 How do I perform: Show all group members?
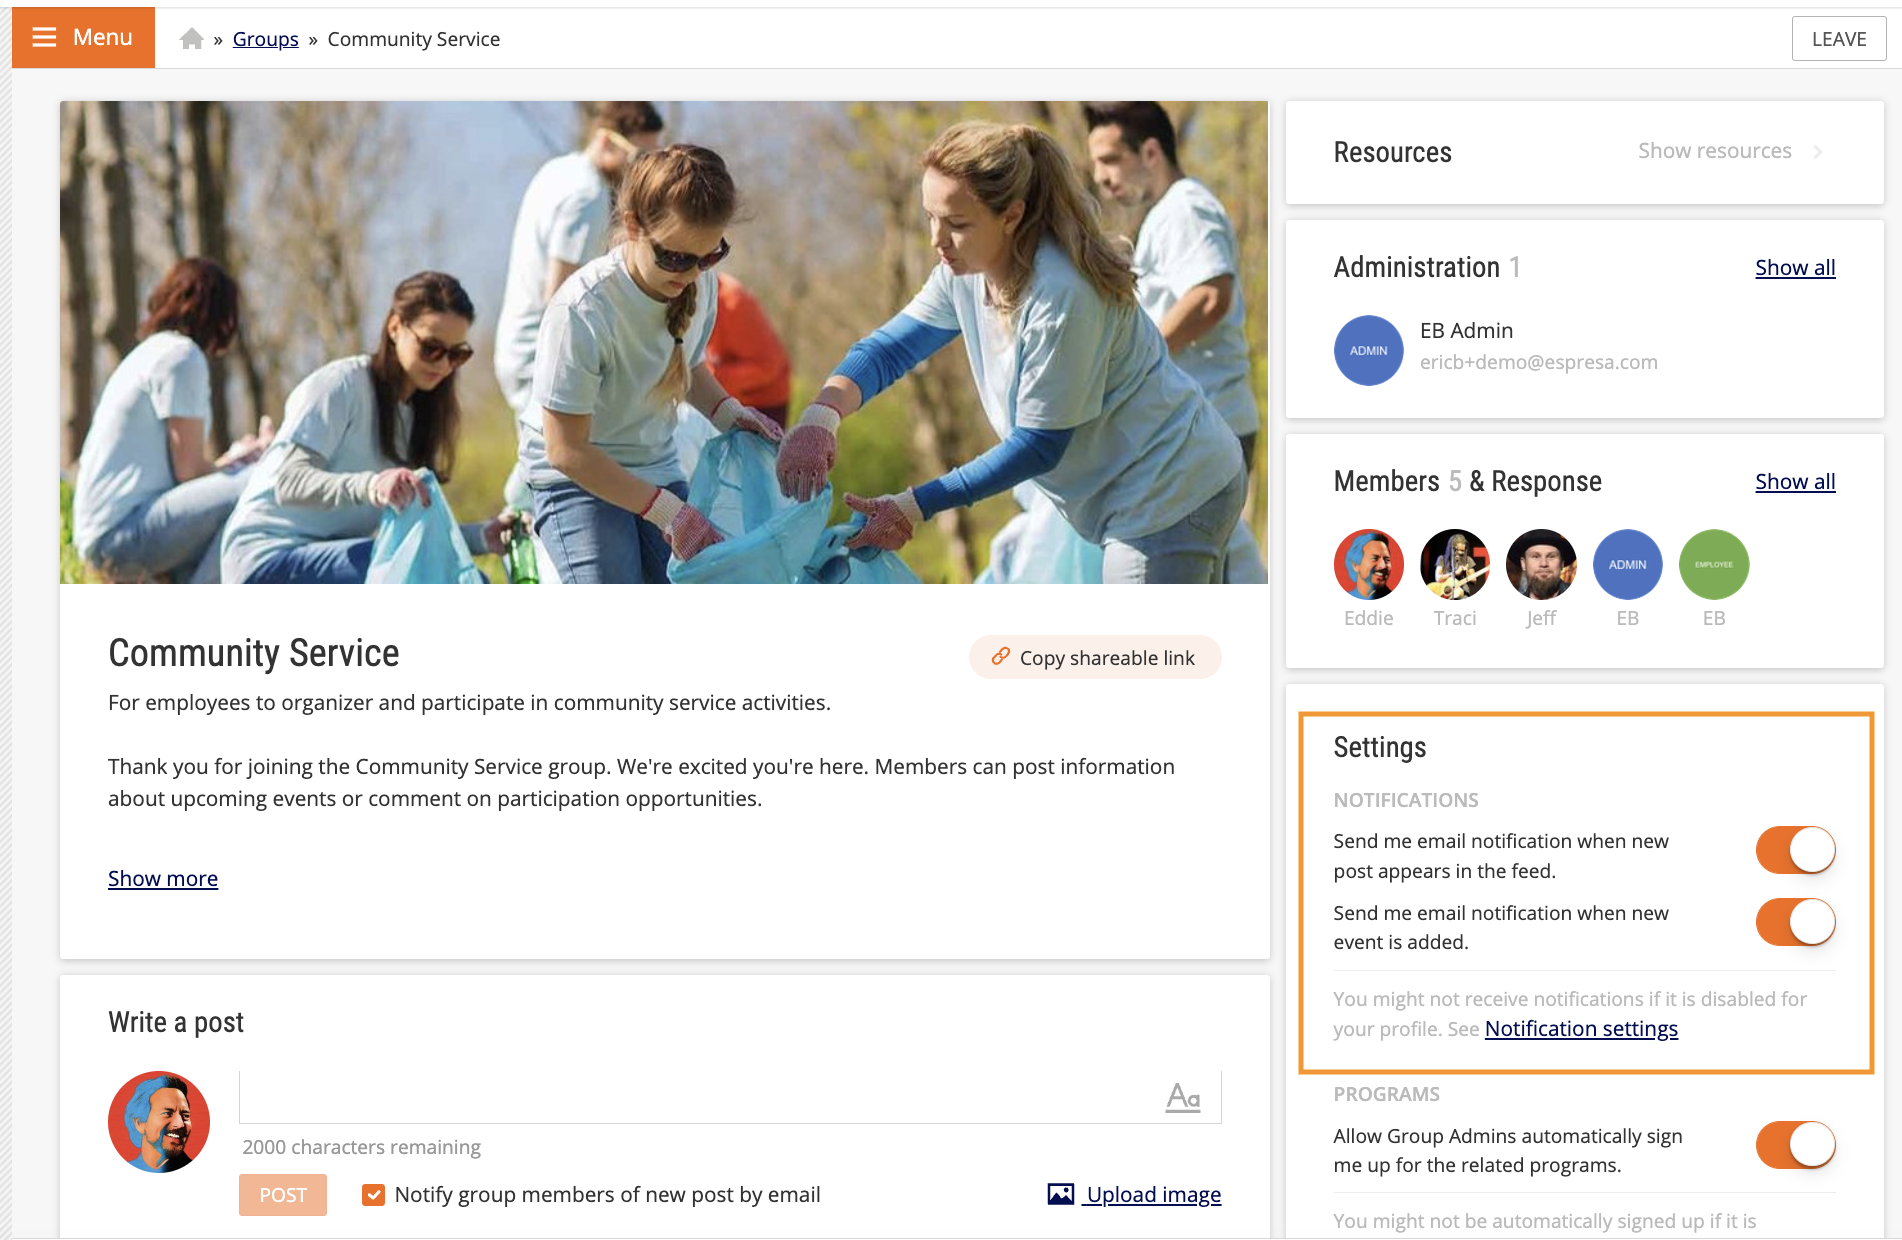click(x=1795, y=481)
